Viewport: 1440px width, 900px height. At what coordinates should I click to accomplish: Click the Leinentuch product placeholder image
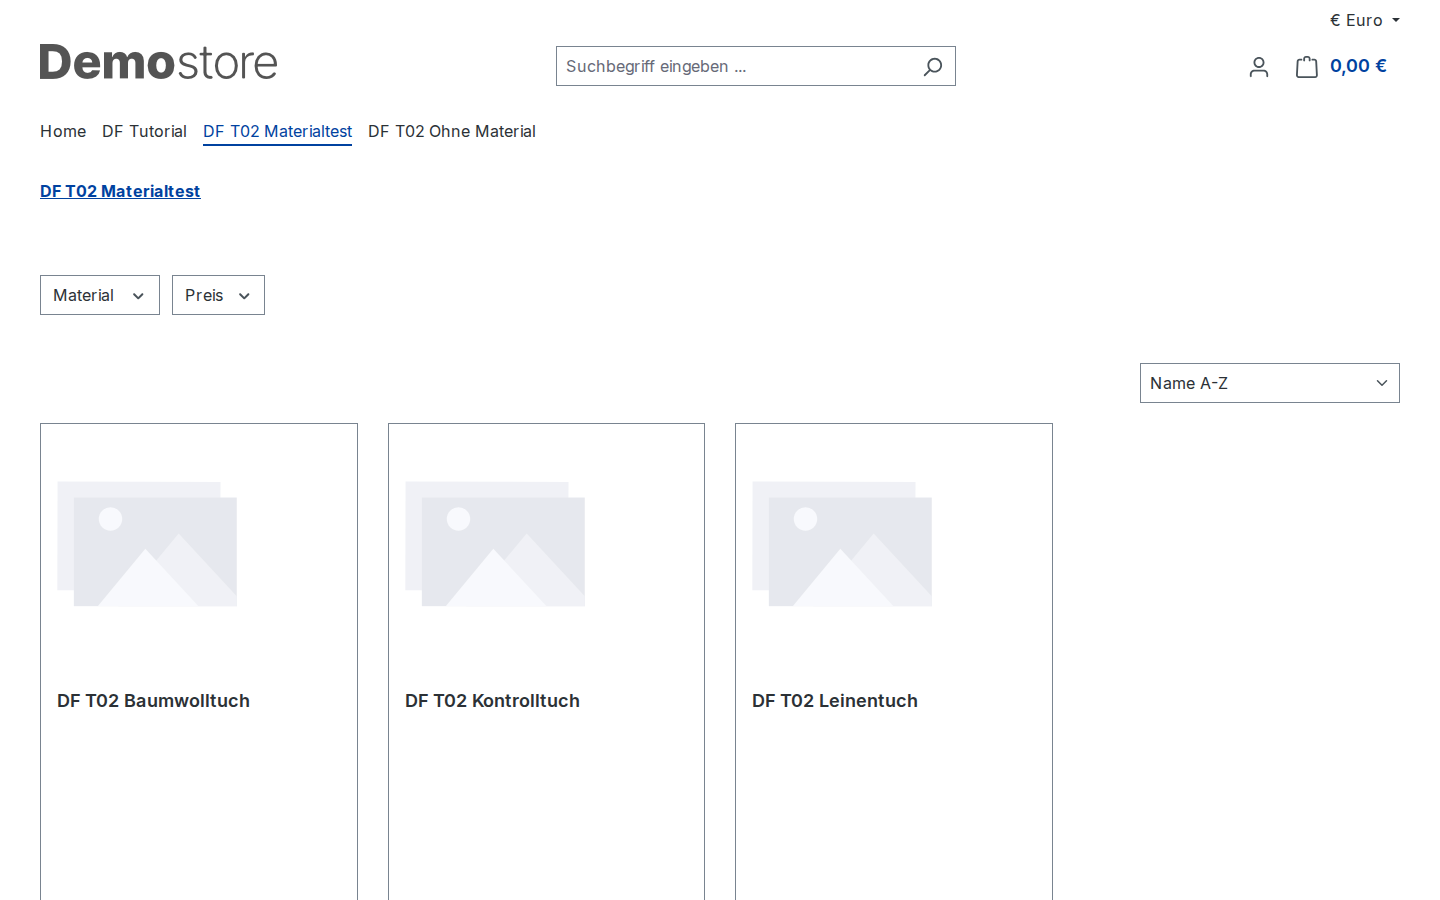click(842, 544)
